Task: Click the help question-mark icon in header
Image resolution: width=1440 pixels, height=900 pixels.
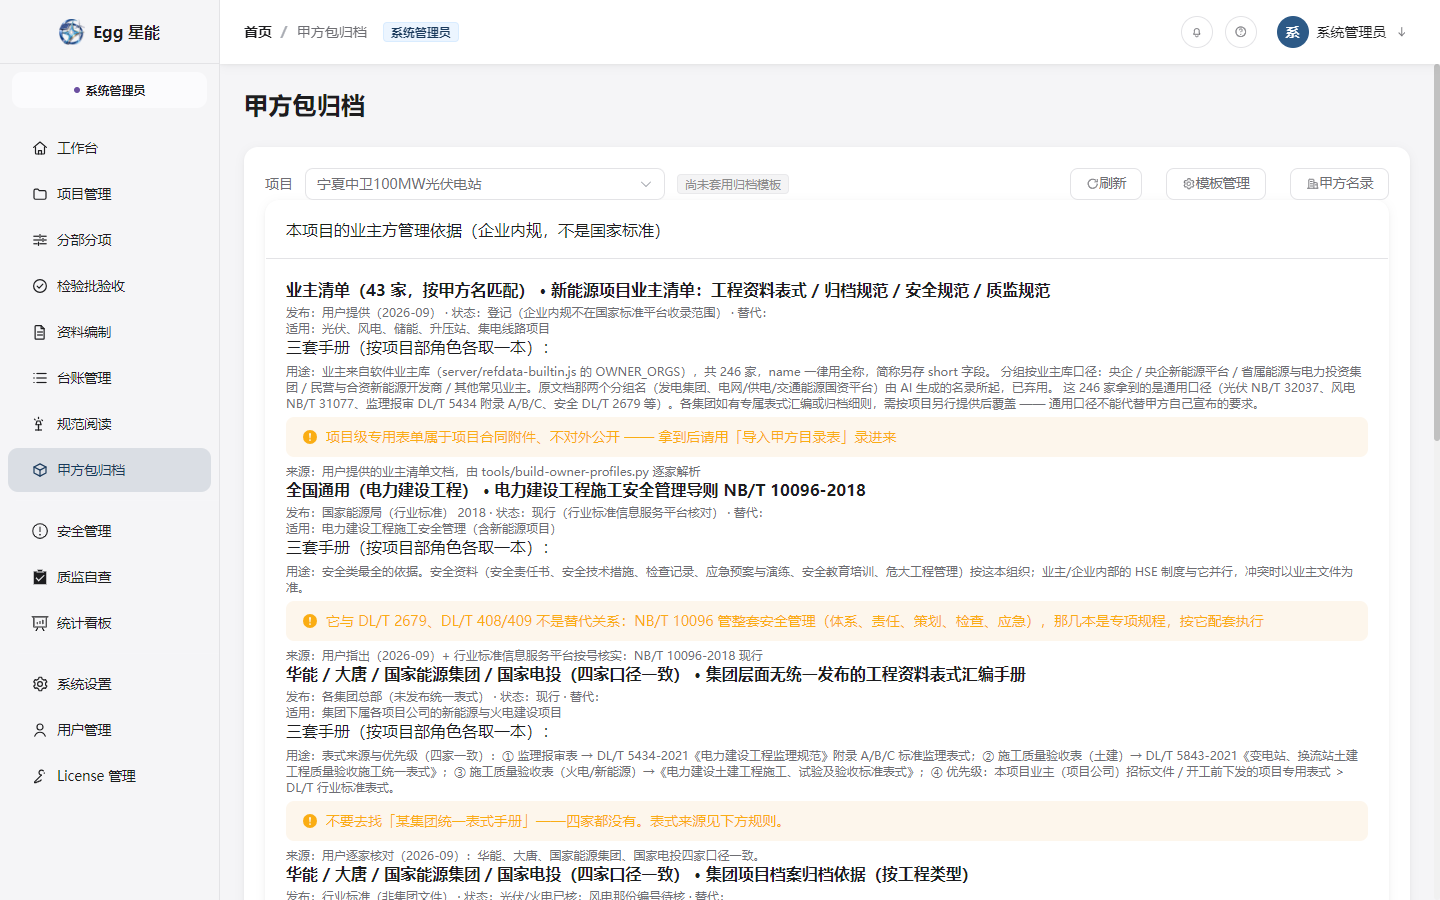Action: pos(1241,32)
